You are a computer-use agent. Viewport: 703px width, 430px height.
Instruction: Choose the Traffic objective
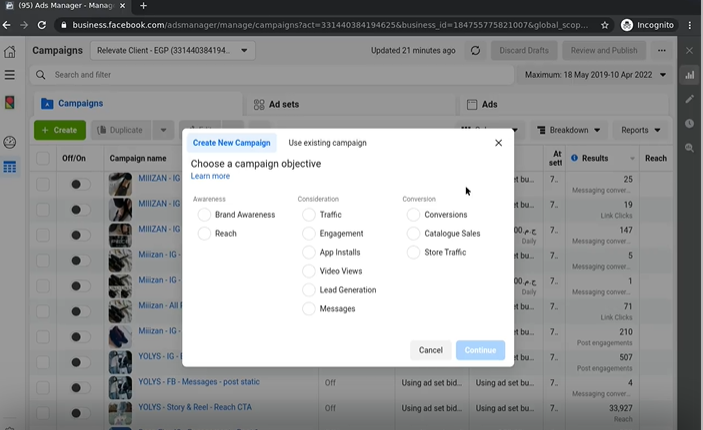(x=308, y=215)
